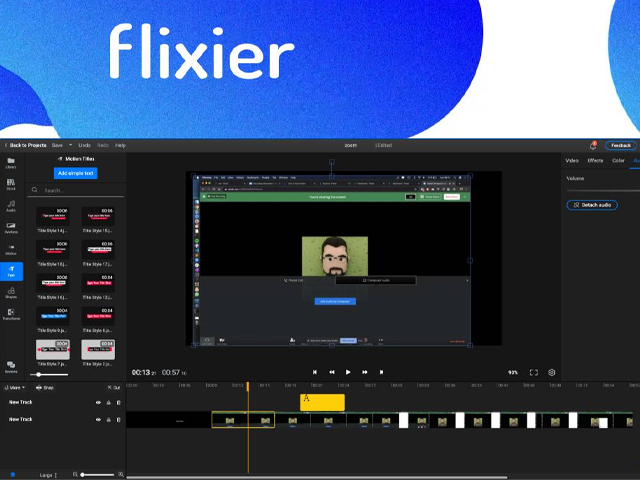Image resolution: width=640 pixels, height=480 pixels.
Task: Hide the New Track containing the yellow text clip
Action: coord(98,402)
